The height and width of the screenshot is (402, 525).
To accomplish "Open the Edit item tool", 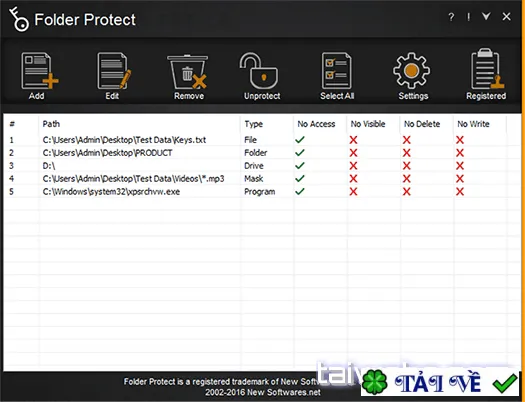I will pyautogui.click(x=114, y=71).
